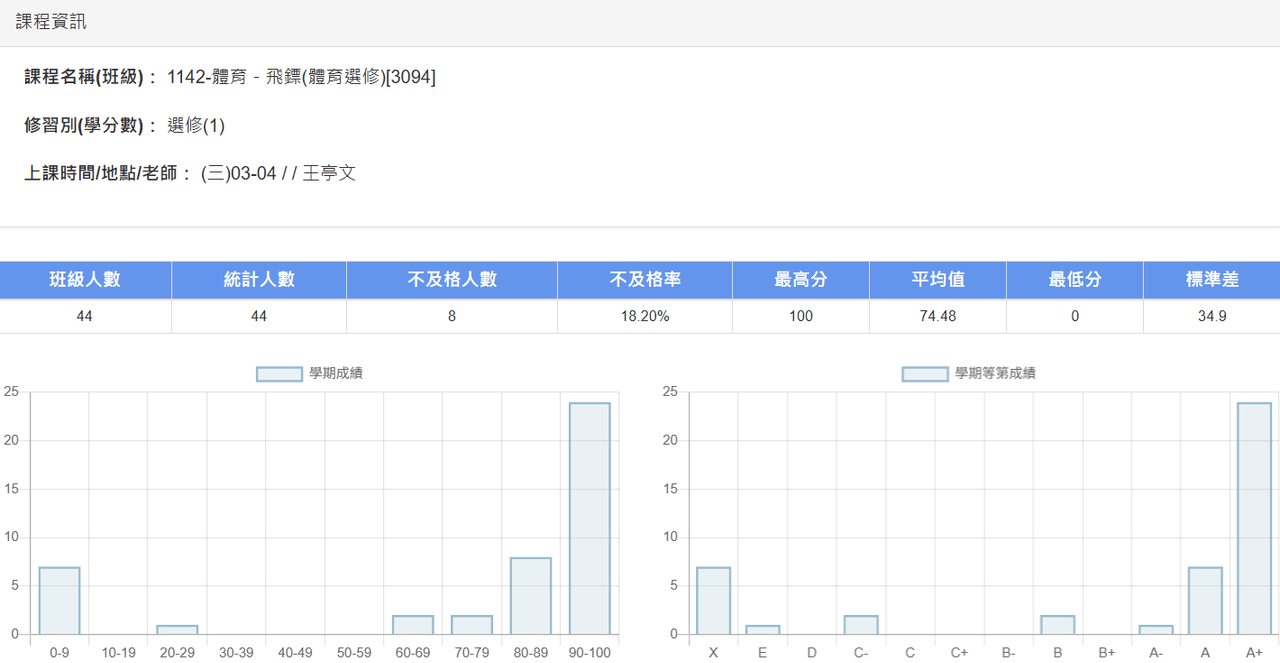Select the E grade bar

pyautogui.click(x=762, y=630)
